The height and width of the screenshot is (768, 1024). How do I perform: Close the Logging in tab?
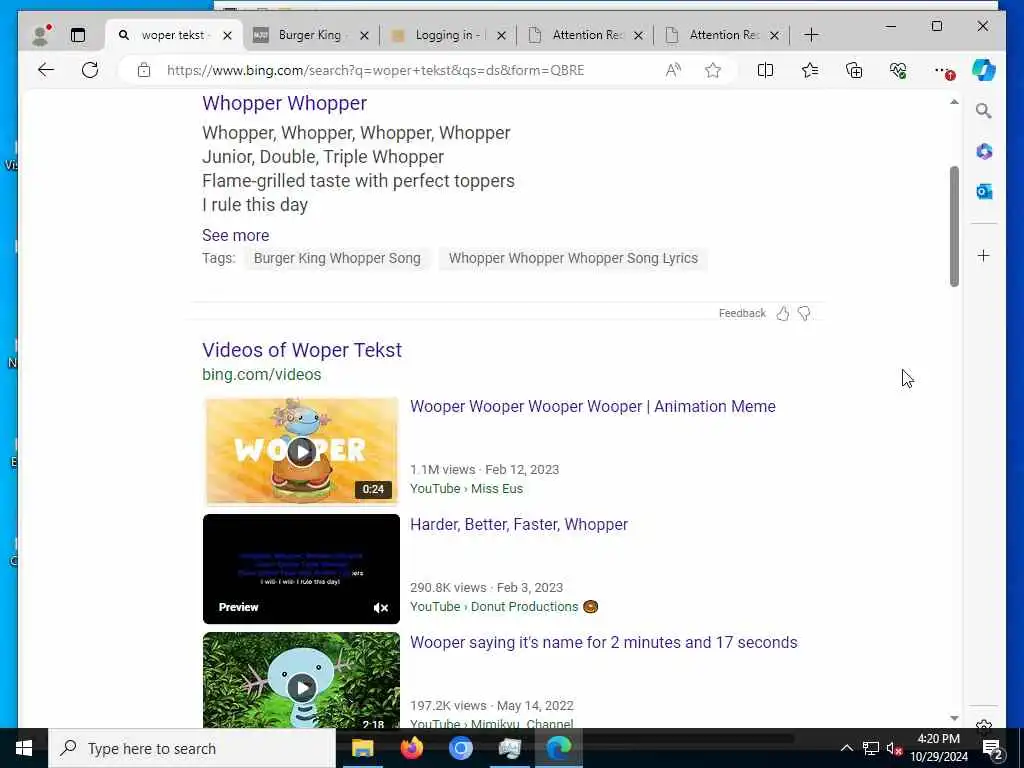click(x=501, y=35)
